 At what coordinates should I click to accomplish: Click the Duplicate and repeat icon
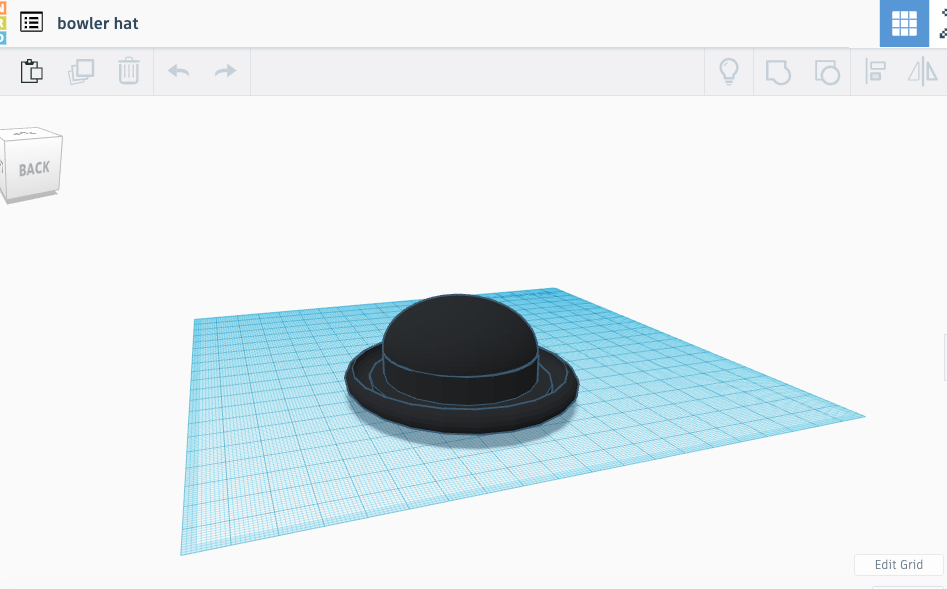point(80,72)
